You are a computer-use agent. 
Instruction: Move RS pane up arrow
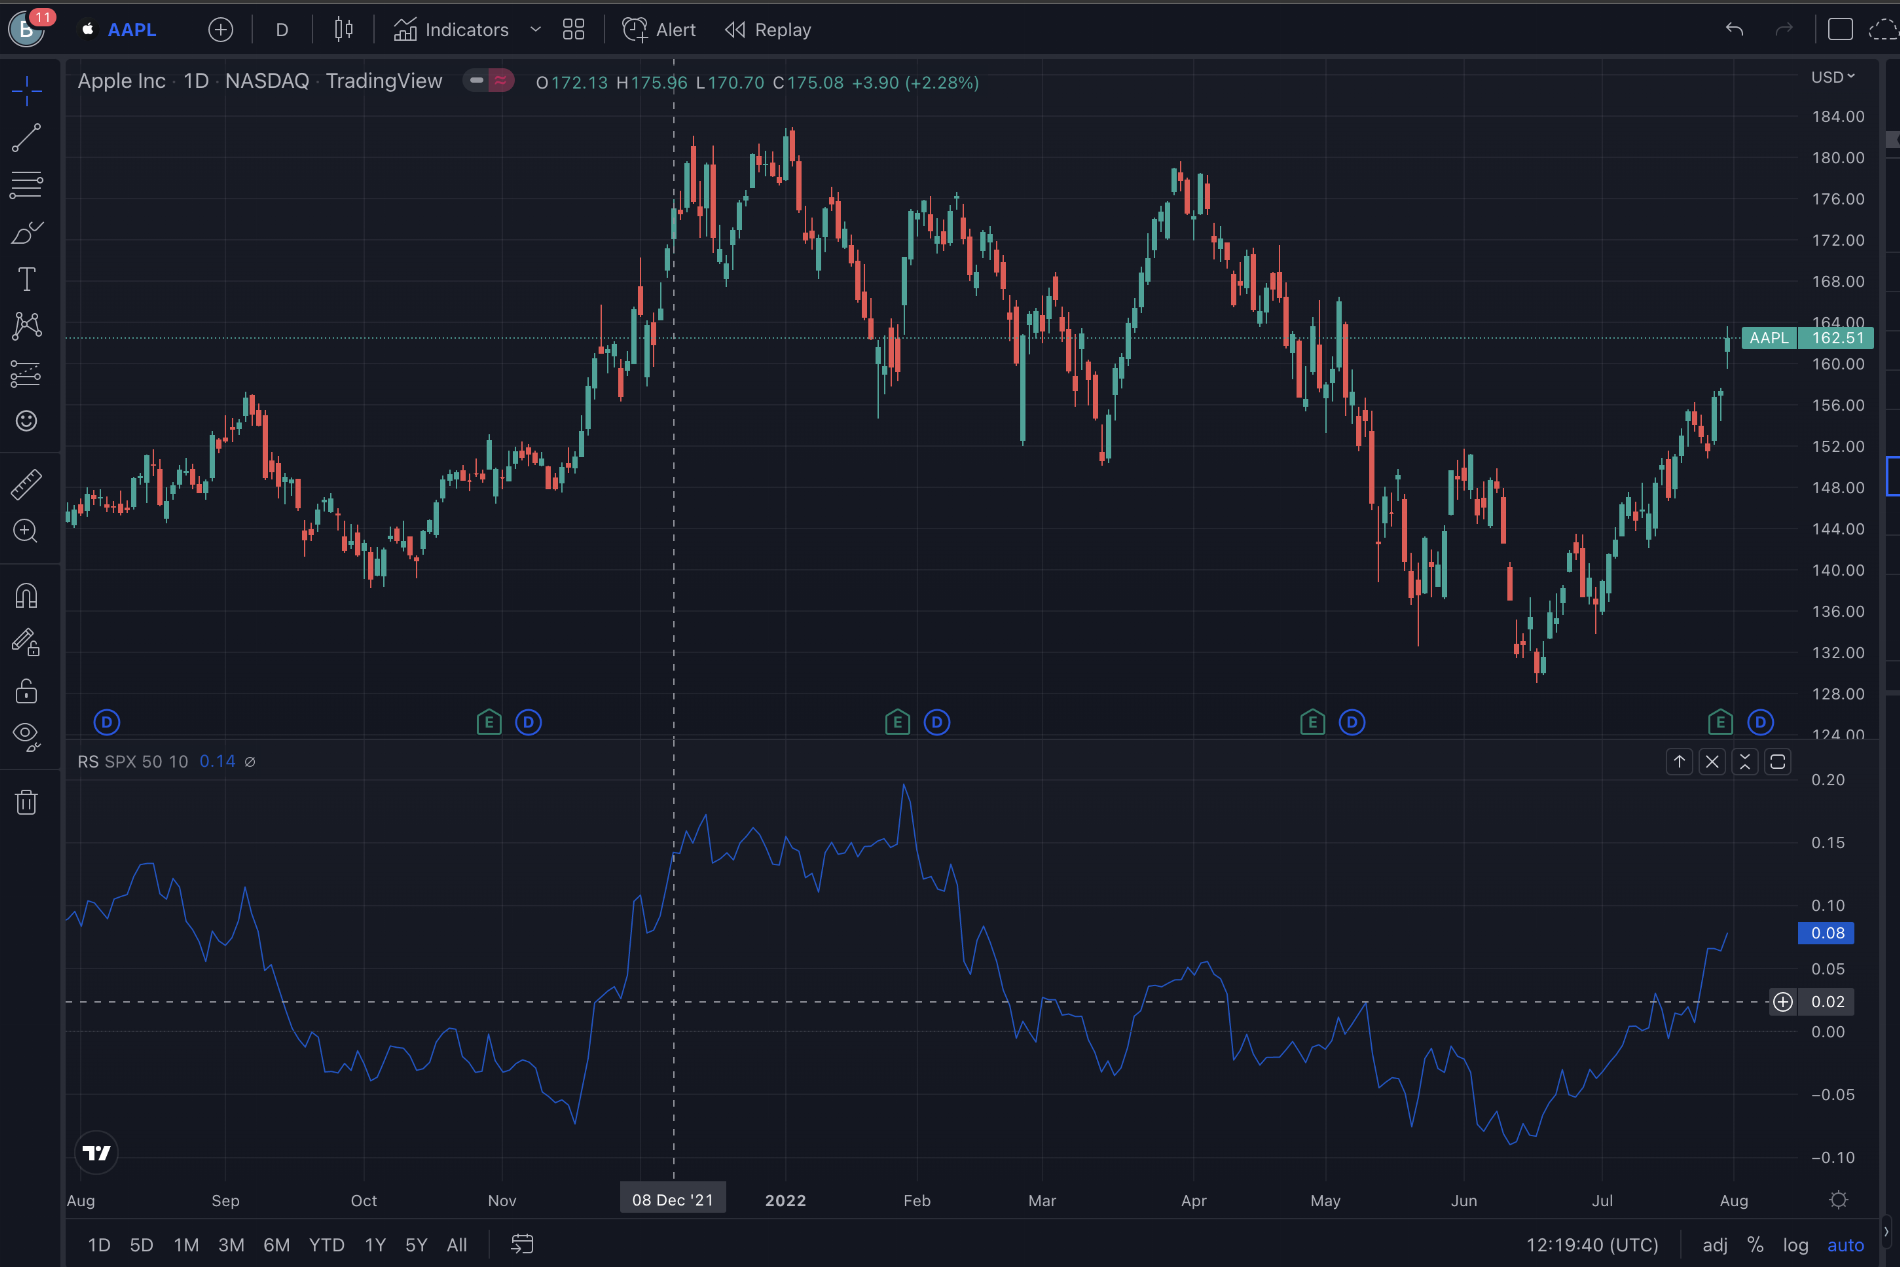coord(1680,762)
